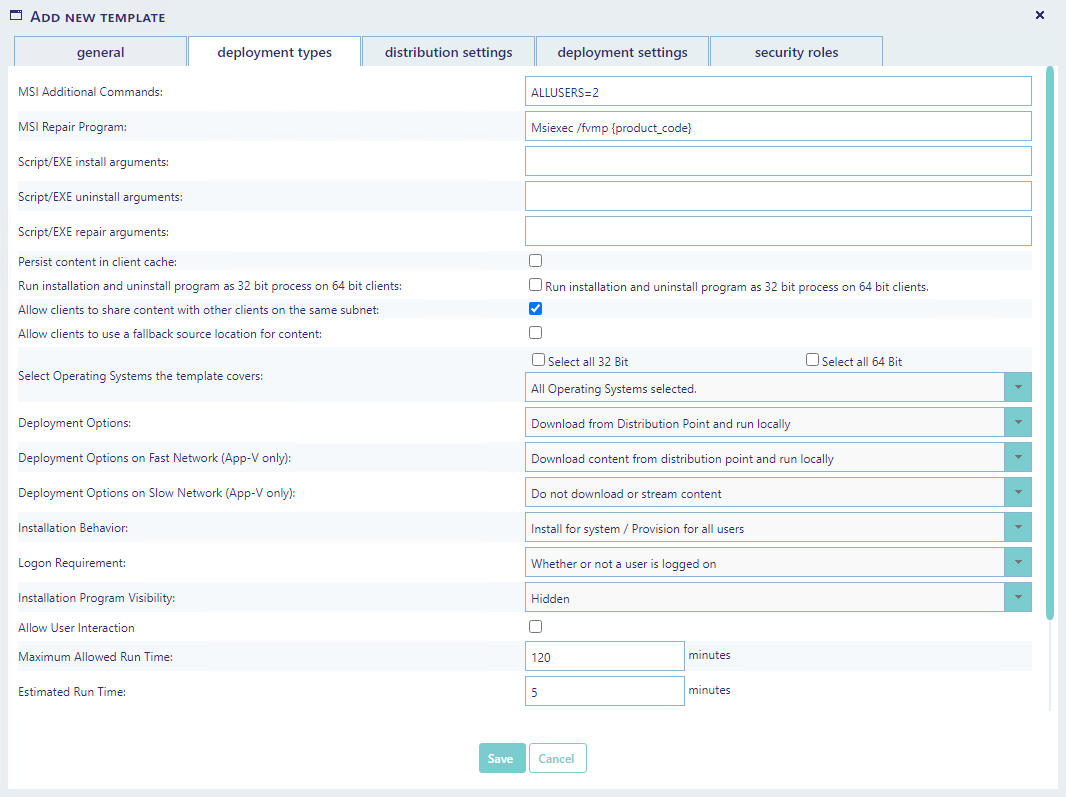Open Installation Program Visibility dropdown
Screen dimensions: 1066x797
(x=1017, y=598)
